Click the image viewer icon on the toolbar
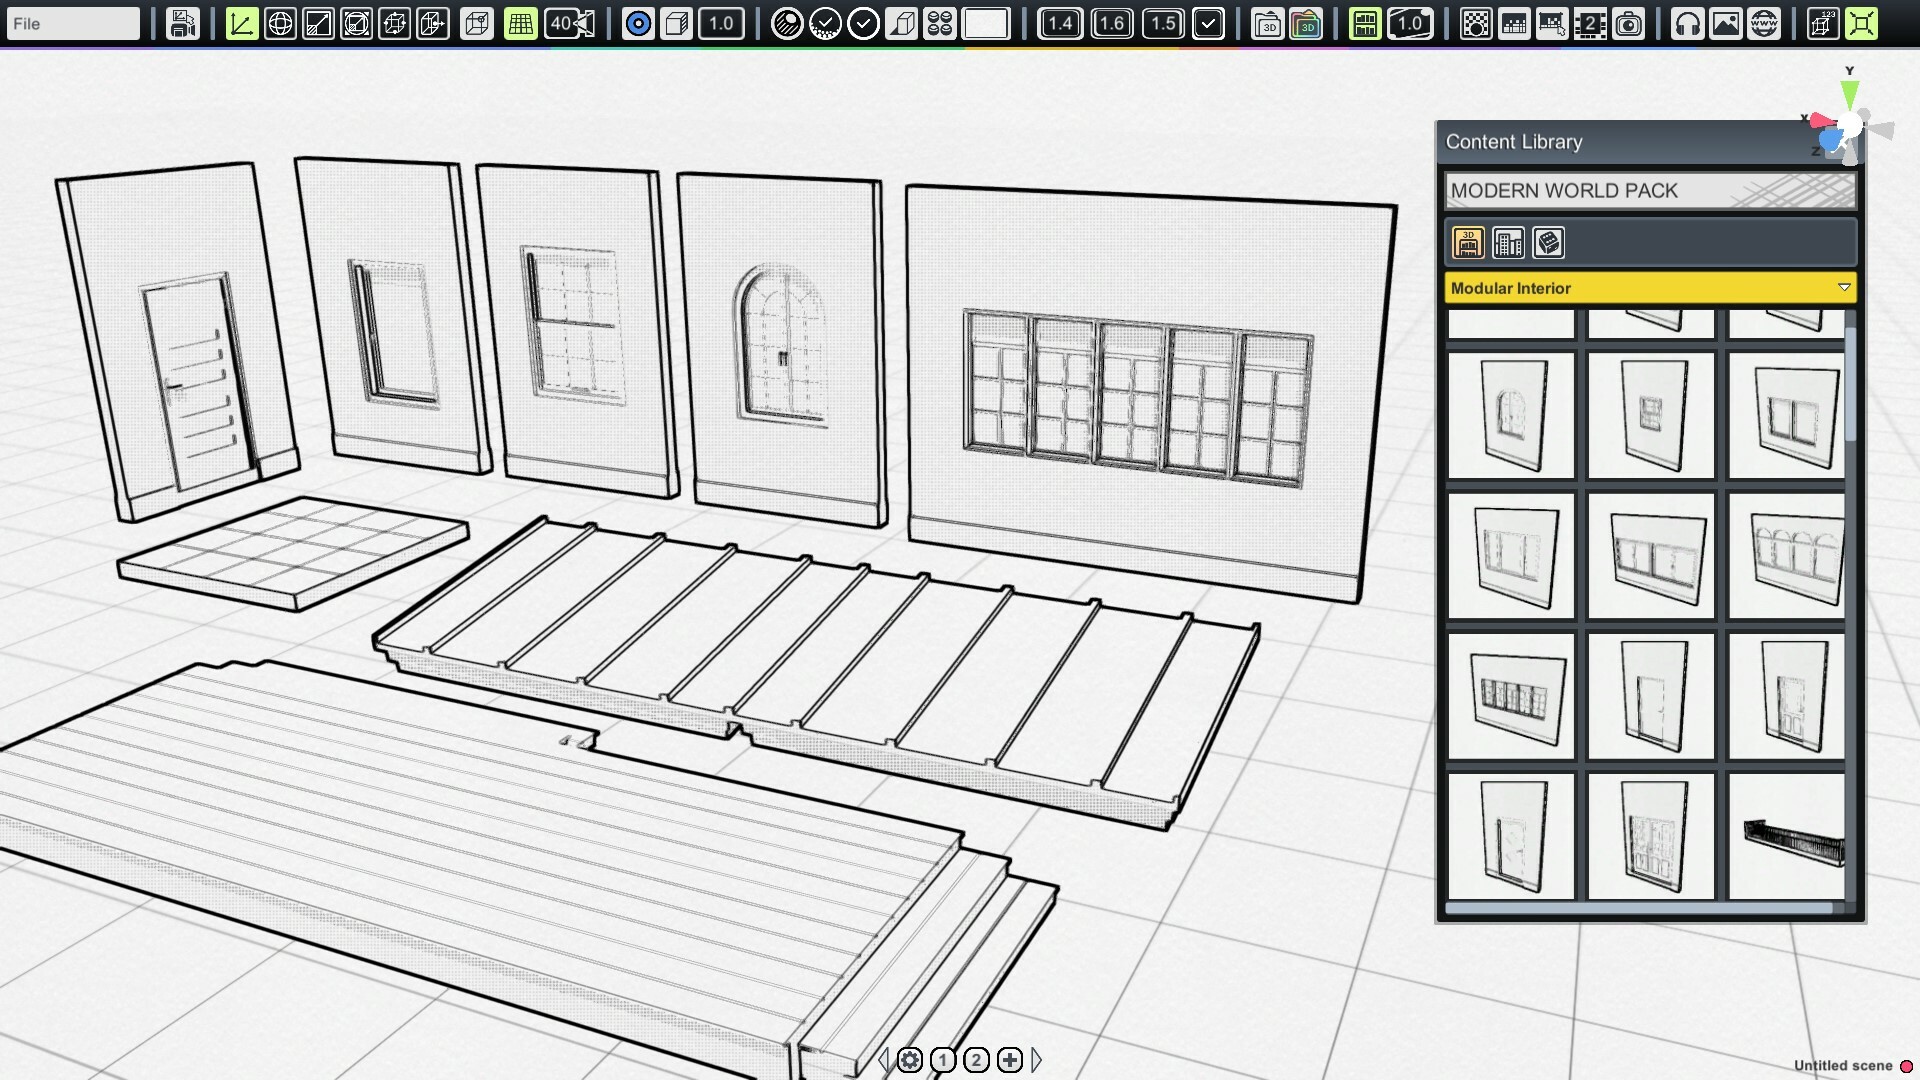Image resolution: width=1920 pixels, height=1080 pixels. pos(1726,23)
